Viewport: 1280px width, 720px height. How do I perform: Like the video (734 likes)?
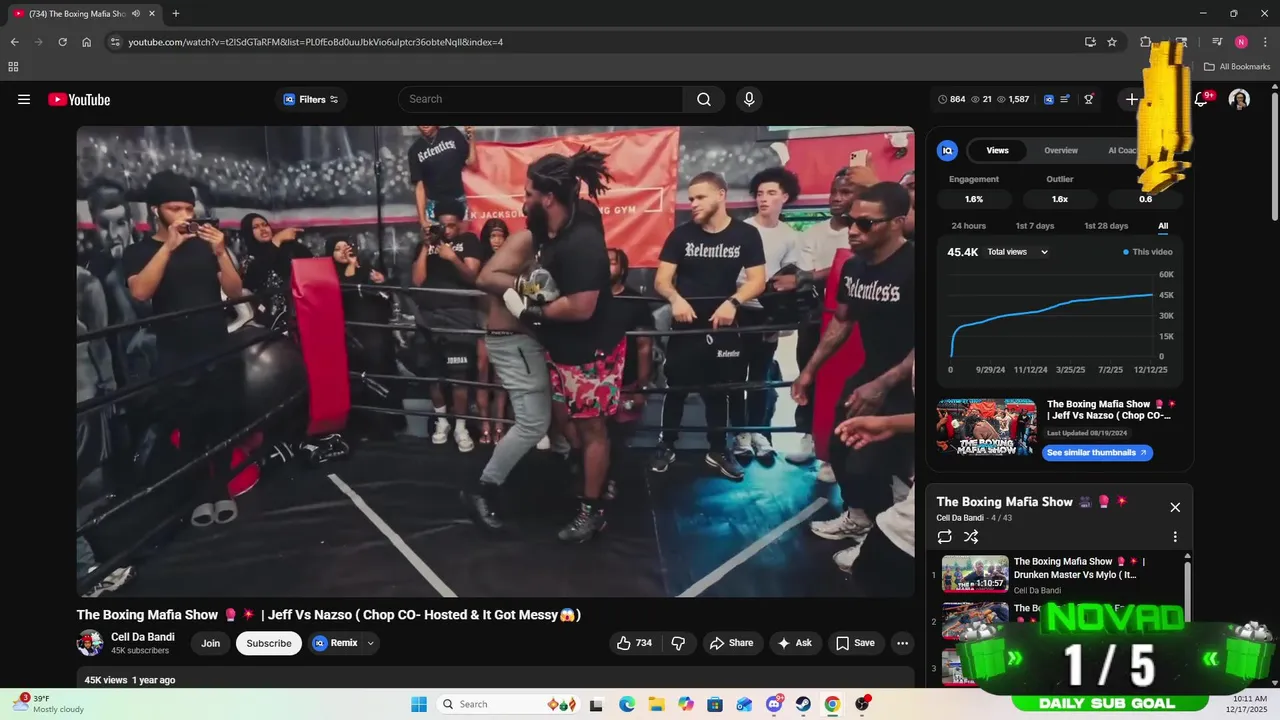click(x=636, y=643)
